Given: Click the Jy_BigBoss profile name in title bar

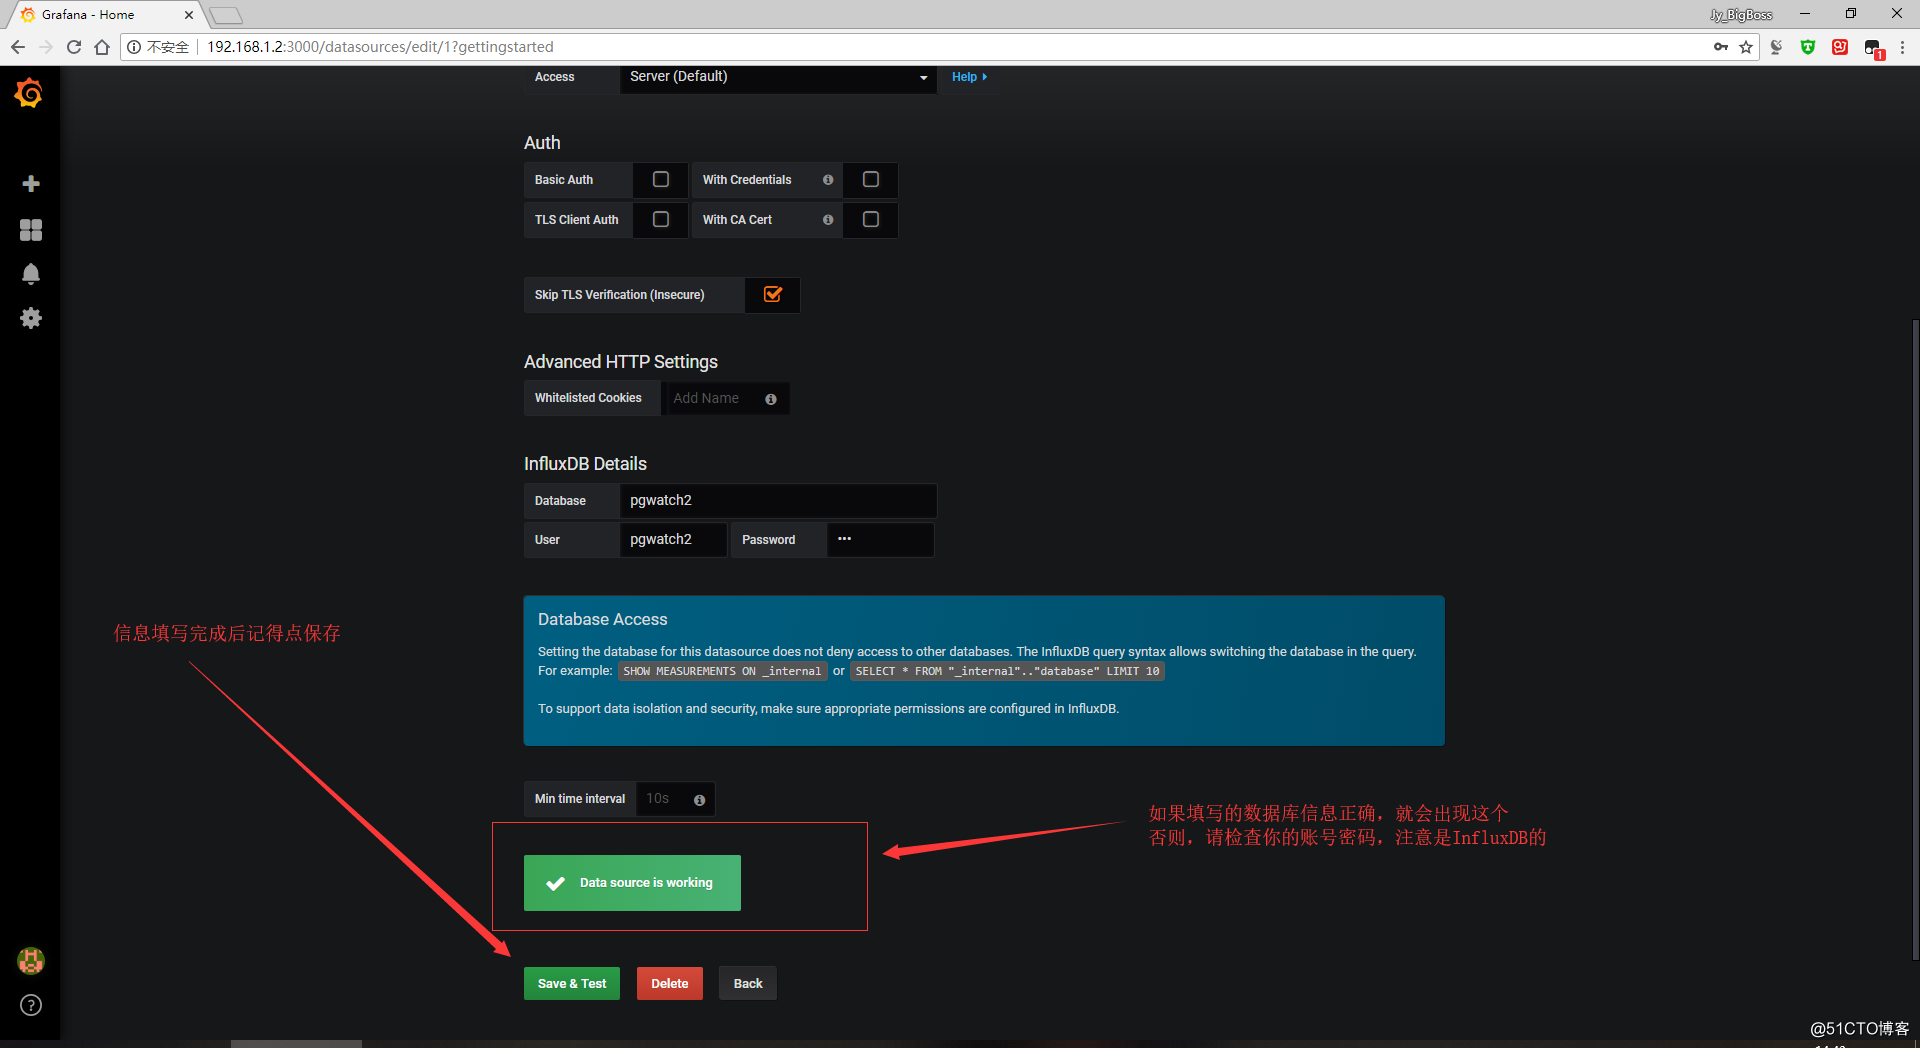Looking at the screenshot, I should coord(1741,15).
